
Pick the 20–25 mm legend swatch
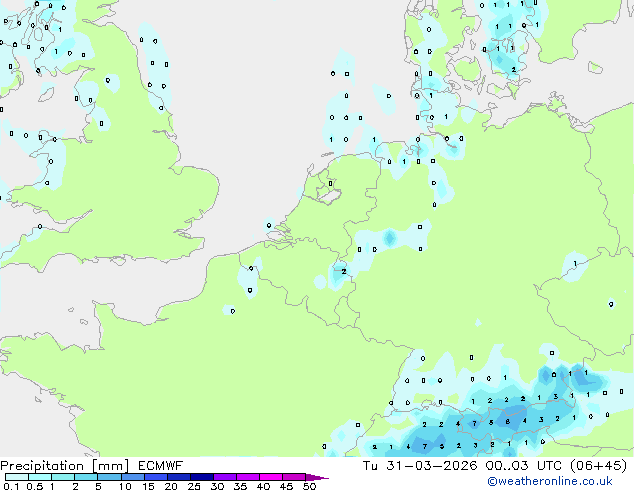point(179,477)
